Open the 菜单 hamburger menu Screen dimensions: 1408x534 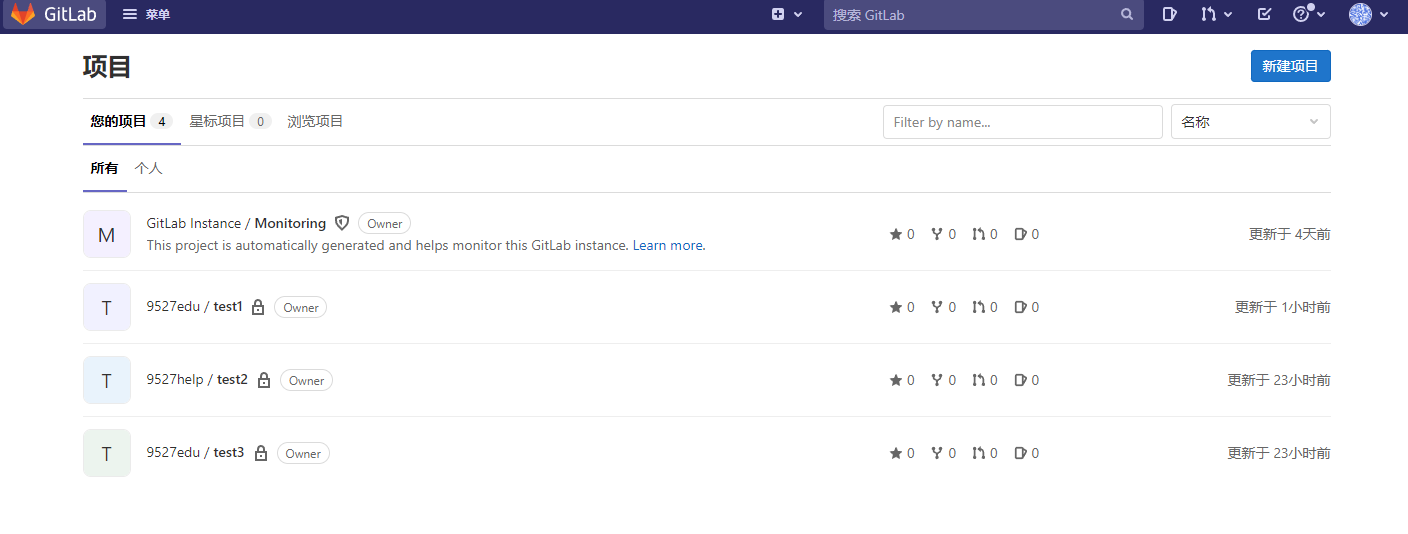(x=146, y=14)
